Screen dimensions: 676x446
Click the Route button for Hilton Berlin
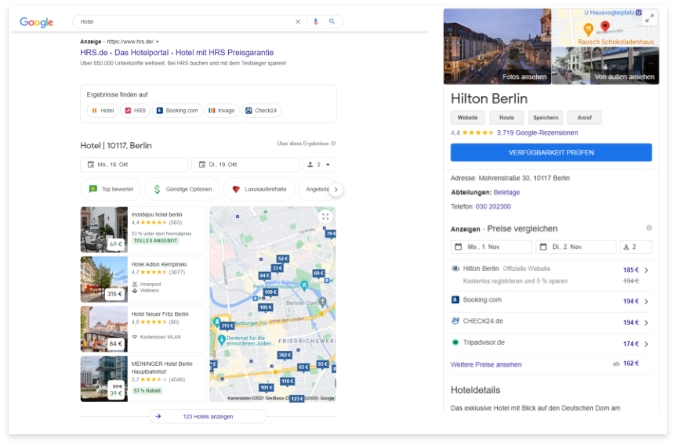tap(507, 118)
